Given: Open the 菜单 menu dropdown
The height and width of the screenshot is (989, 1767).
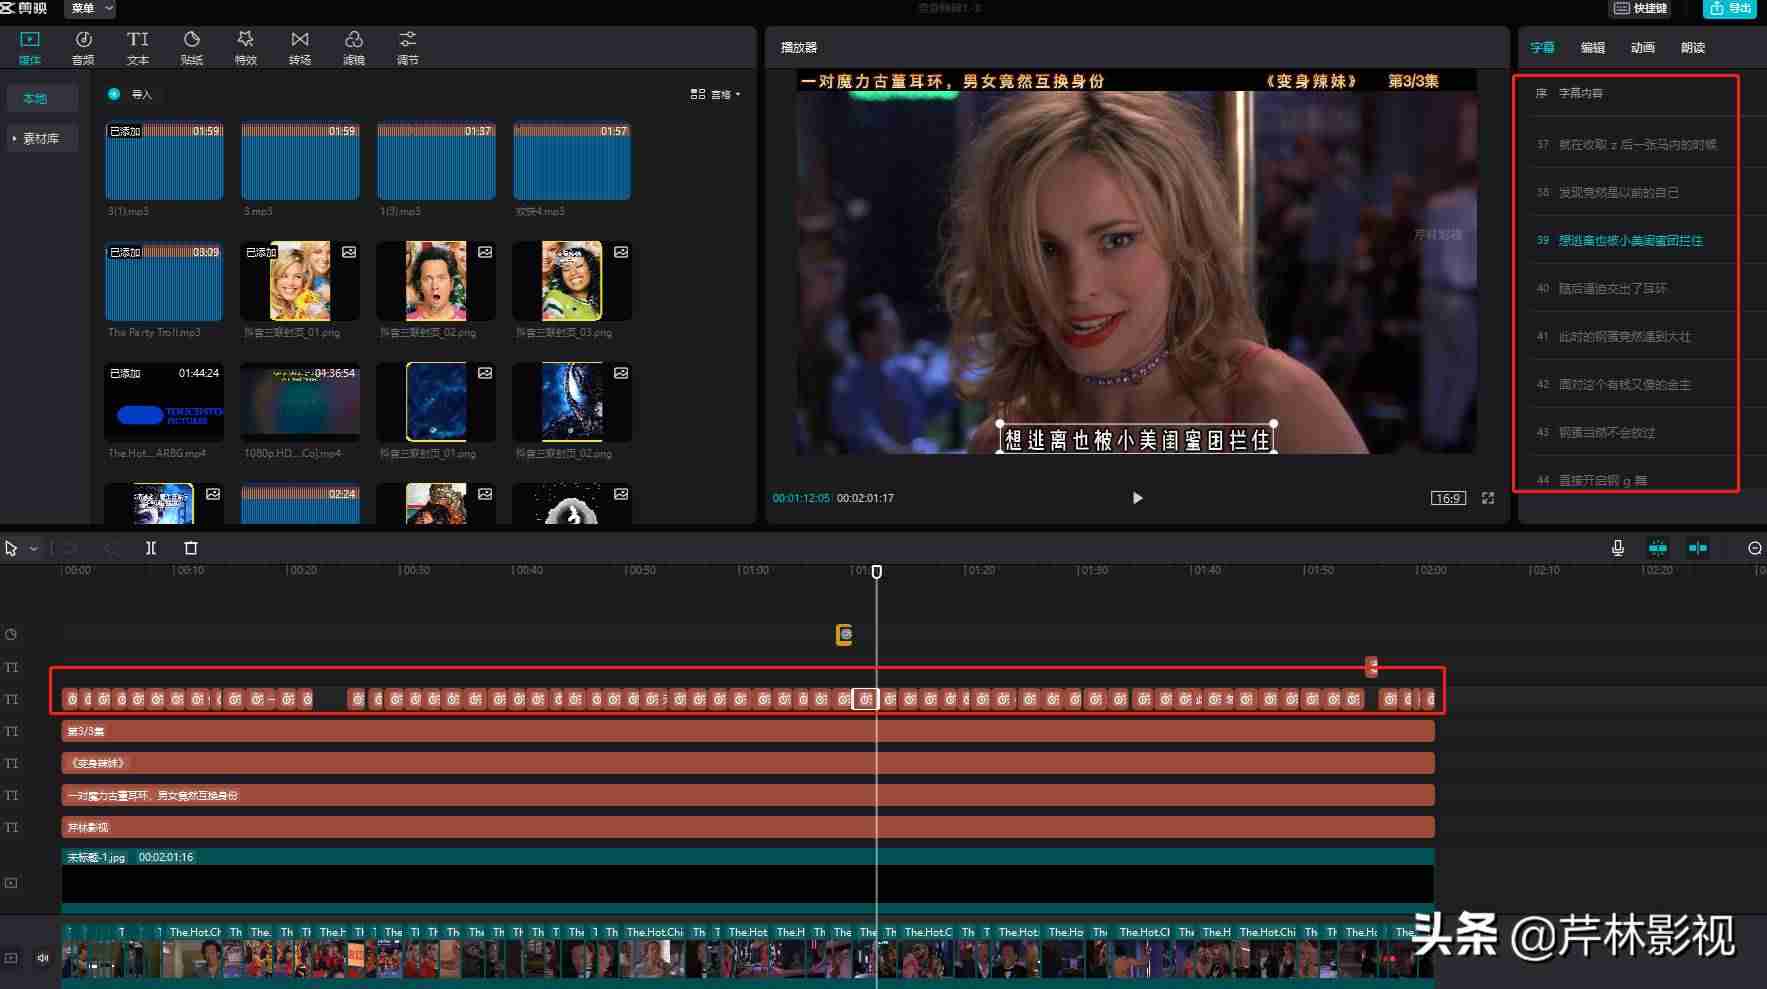Looking at the screenshot, I should point(91,8).
